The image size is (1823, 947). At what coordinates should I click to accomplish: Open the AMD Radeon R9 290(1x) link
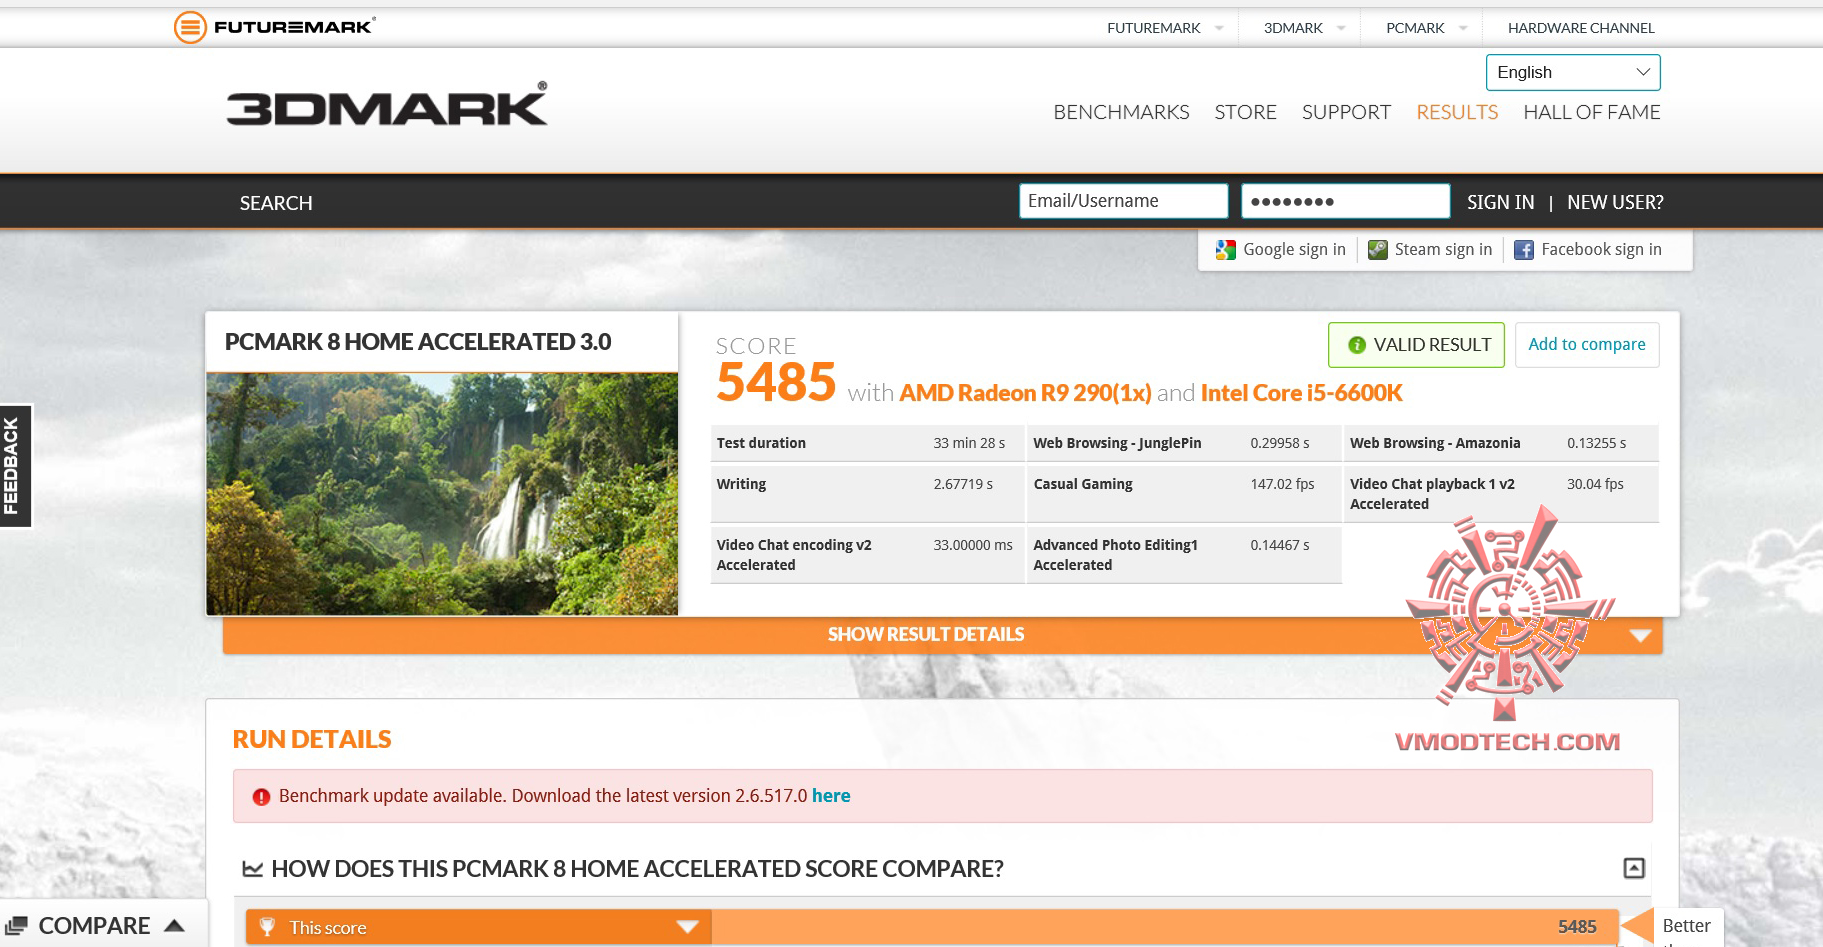pos(1025,393)
